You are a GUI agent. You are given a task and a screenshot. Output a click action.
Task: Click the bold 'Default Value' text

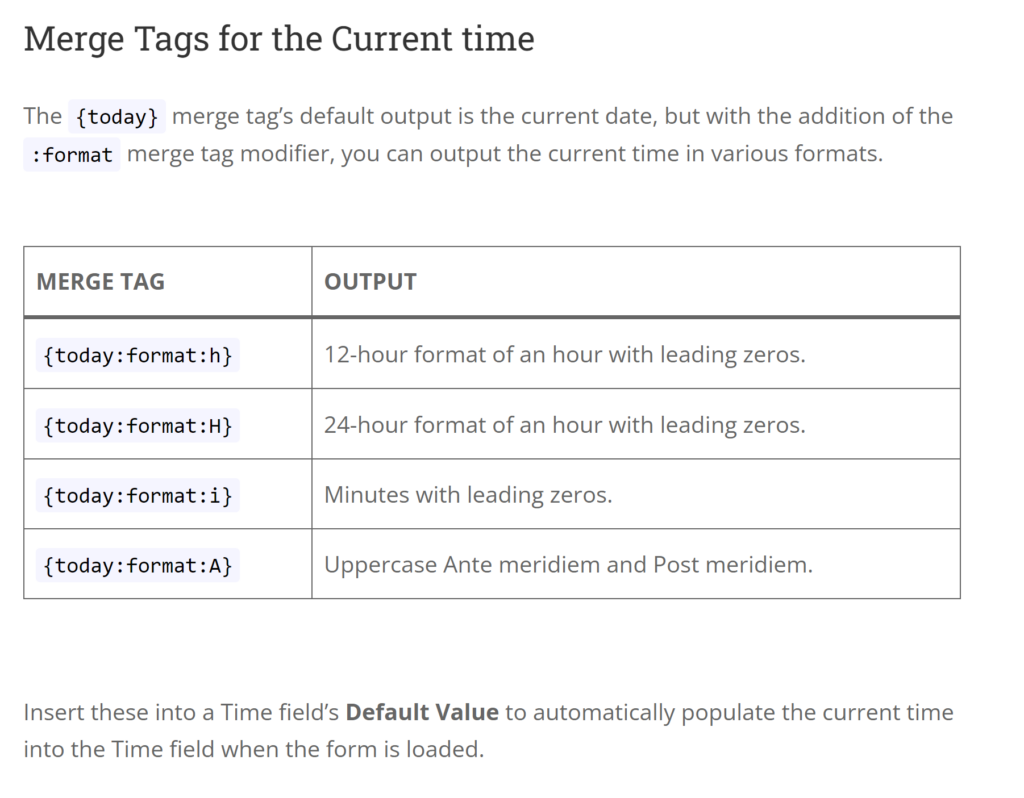[422, 713]
